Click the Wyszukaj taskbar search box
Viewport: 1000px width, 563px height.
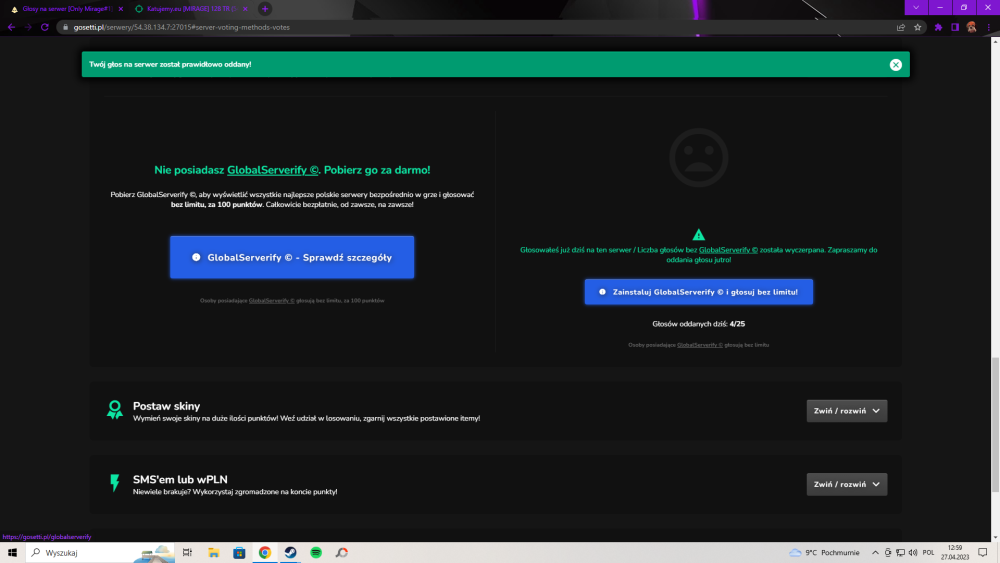[100, 553]
